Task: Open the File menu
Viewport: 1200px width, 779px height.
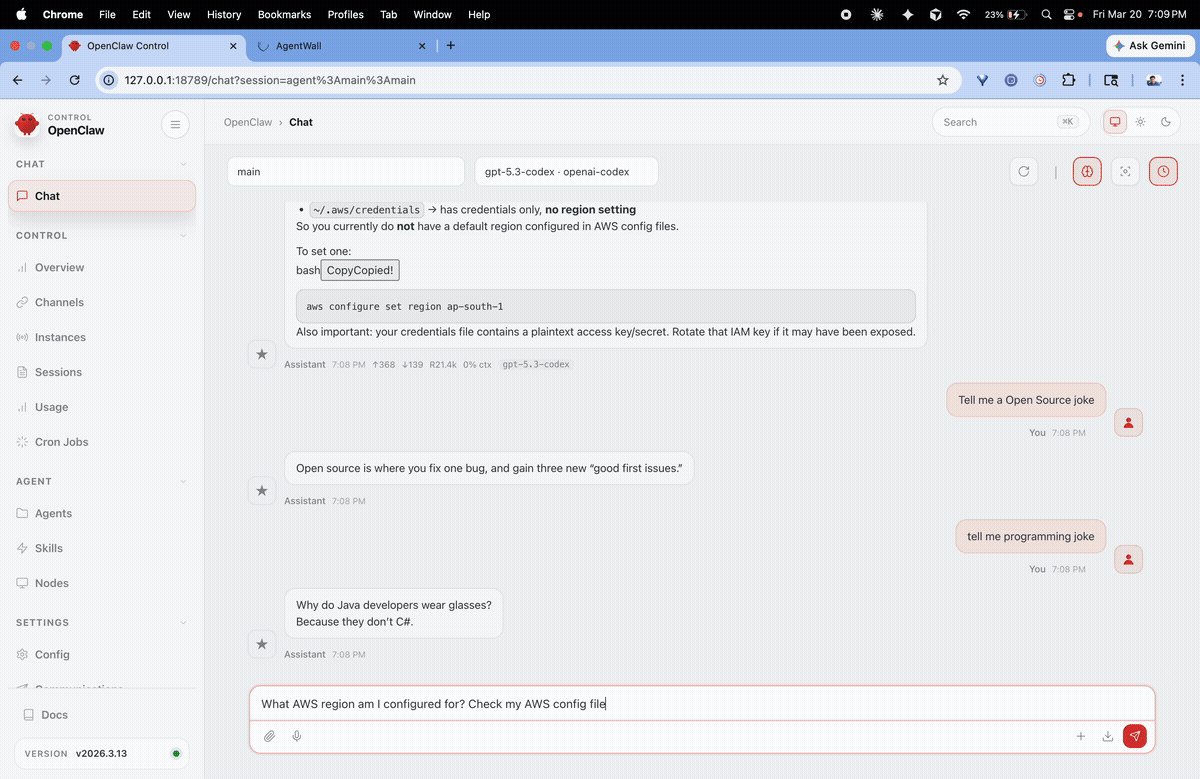Action: (x=107, y=14)
